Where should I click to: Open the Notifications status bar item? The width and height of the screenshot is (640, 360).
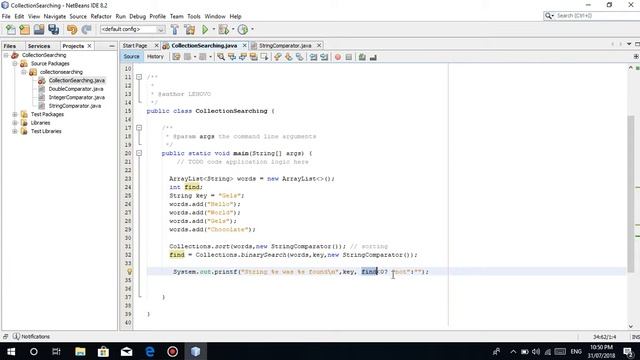(x=31, y=336)
